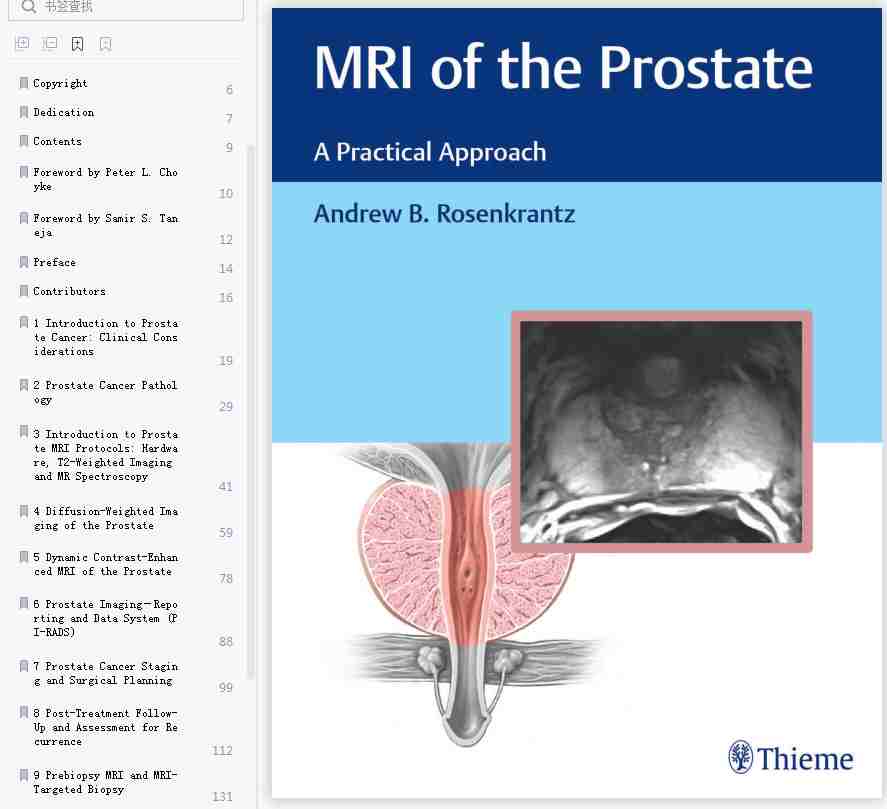Click page number 112 for chapter 8
Image resolution: width=887 pixels, height=809 pixels.
(222, 751)
